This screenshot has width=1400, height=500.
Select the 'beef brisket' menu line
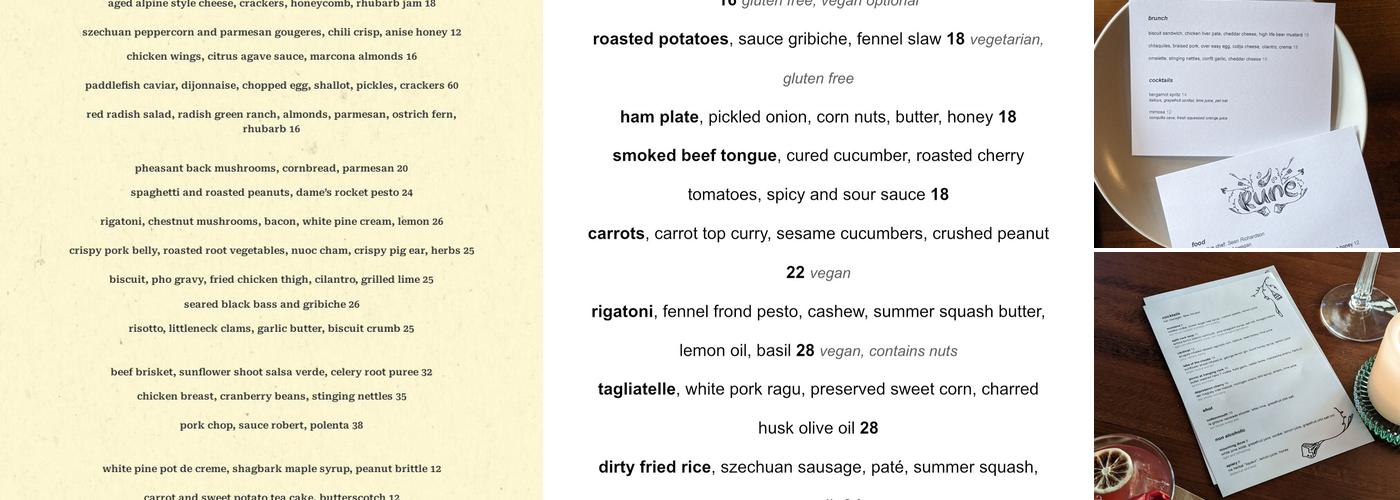click(271, 372)
